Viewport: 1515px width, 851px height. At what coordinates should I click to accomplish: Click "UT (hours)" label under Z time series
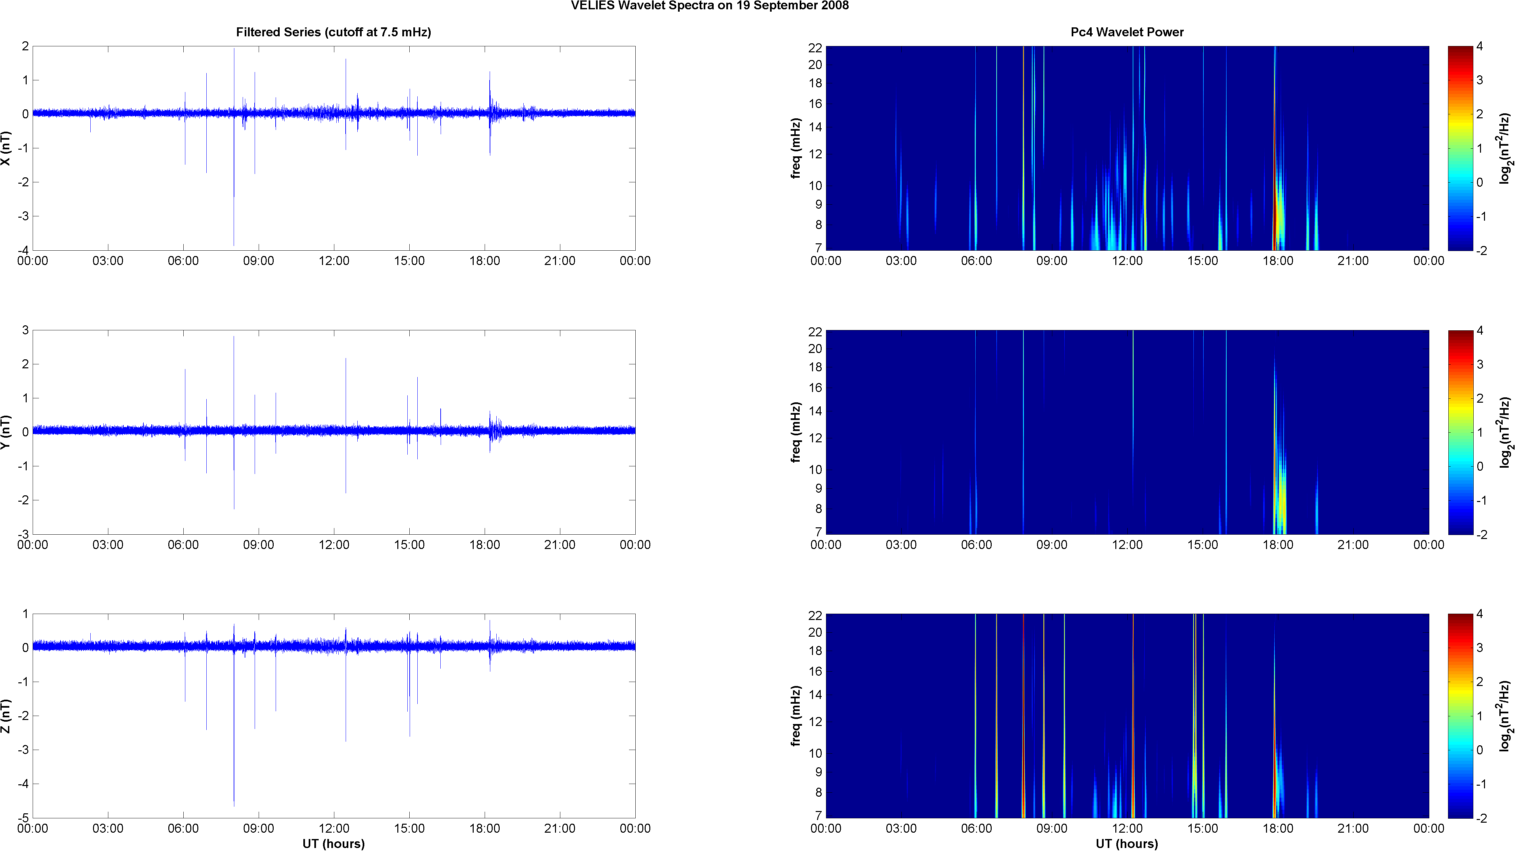click(333, 843)
